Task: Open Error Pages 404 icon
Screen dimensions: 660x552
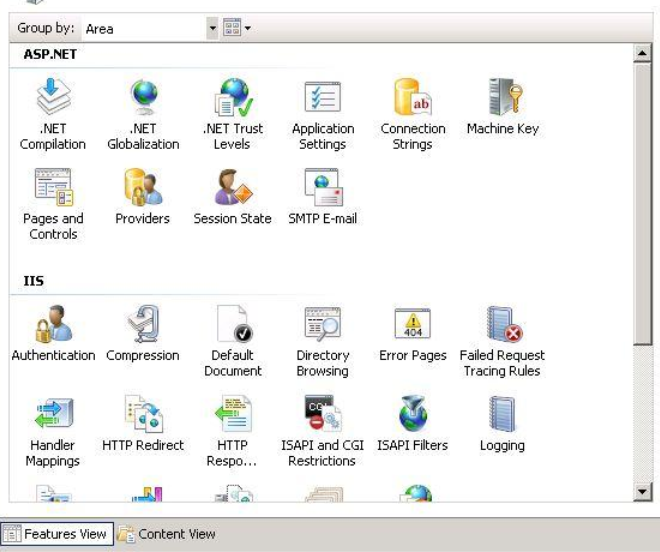Action: coord(412,325)
